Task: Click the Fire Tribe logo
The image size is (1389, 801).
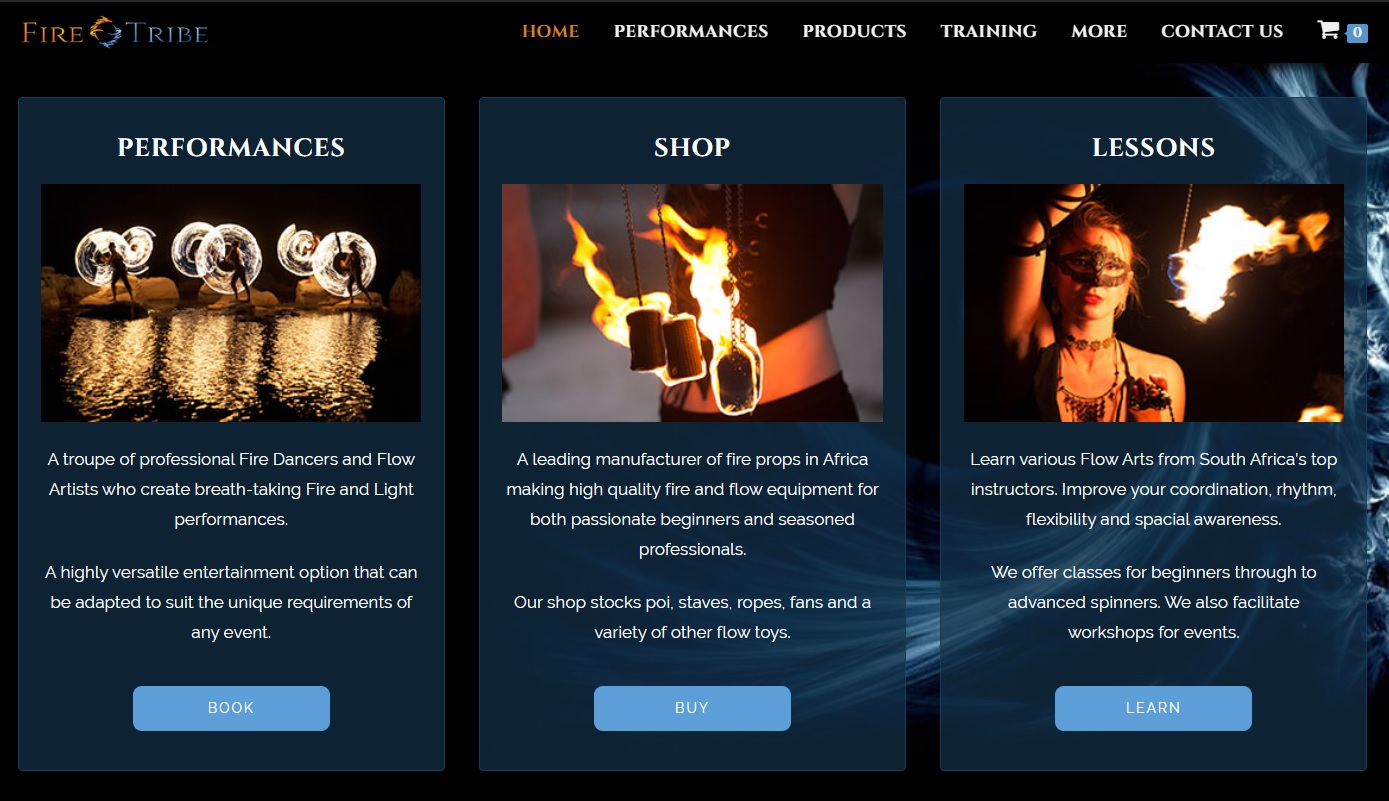Action: (x=115, y=32)
